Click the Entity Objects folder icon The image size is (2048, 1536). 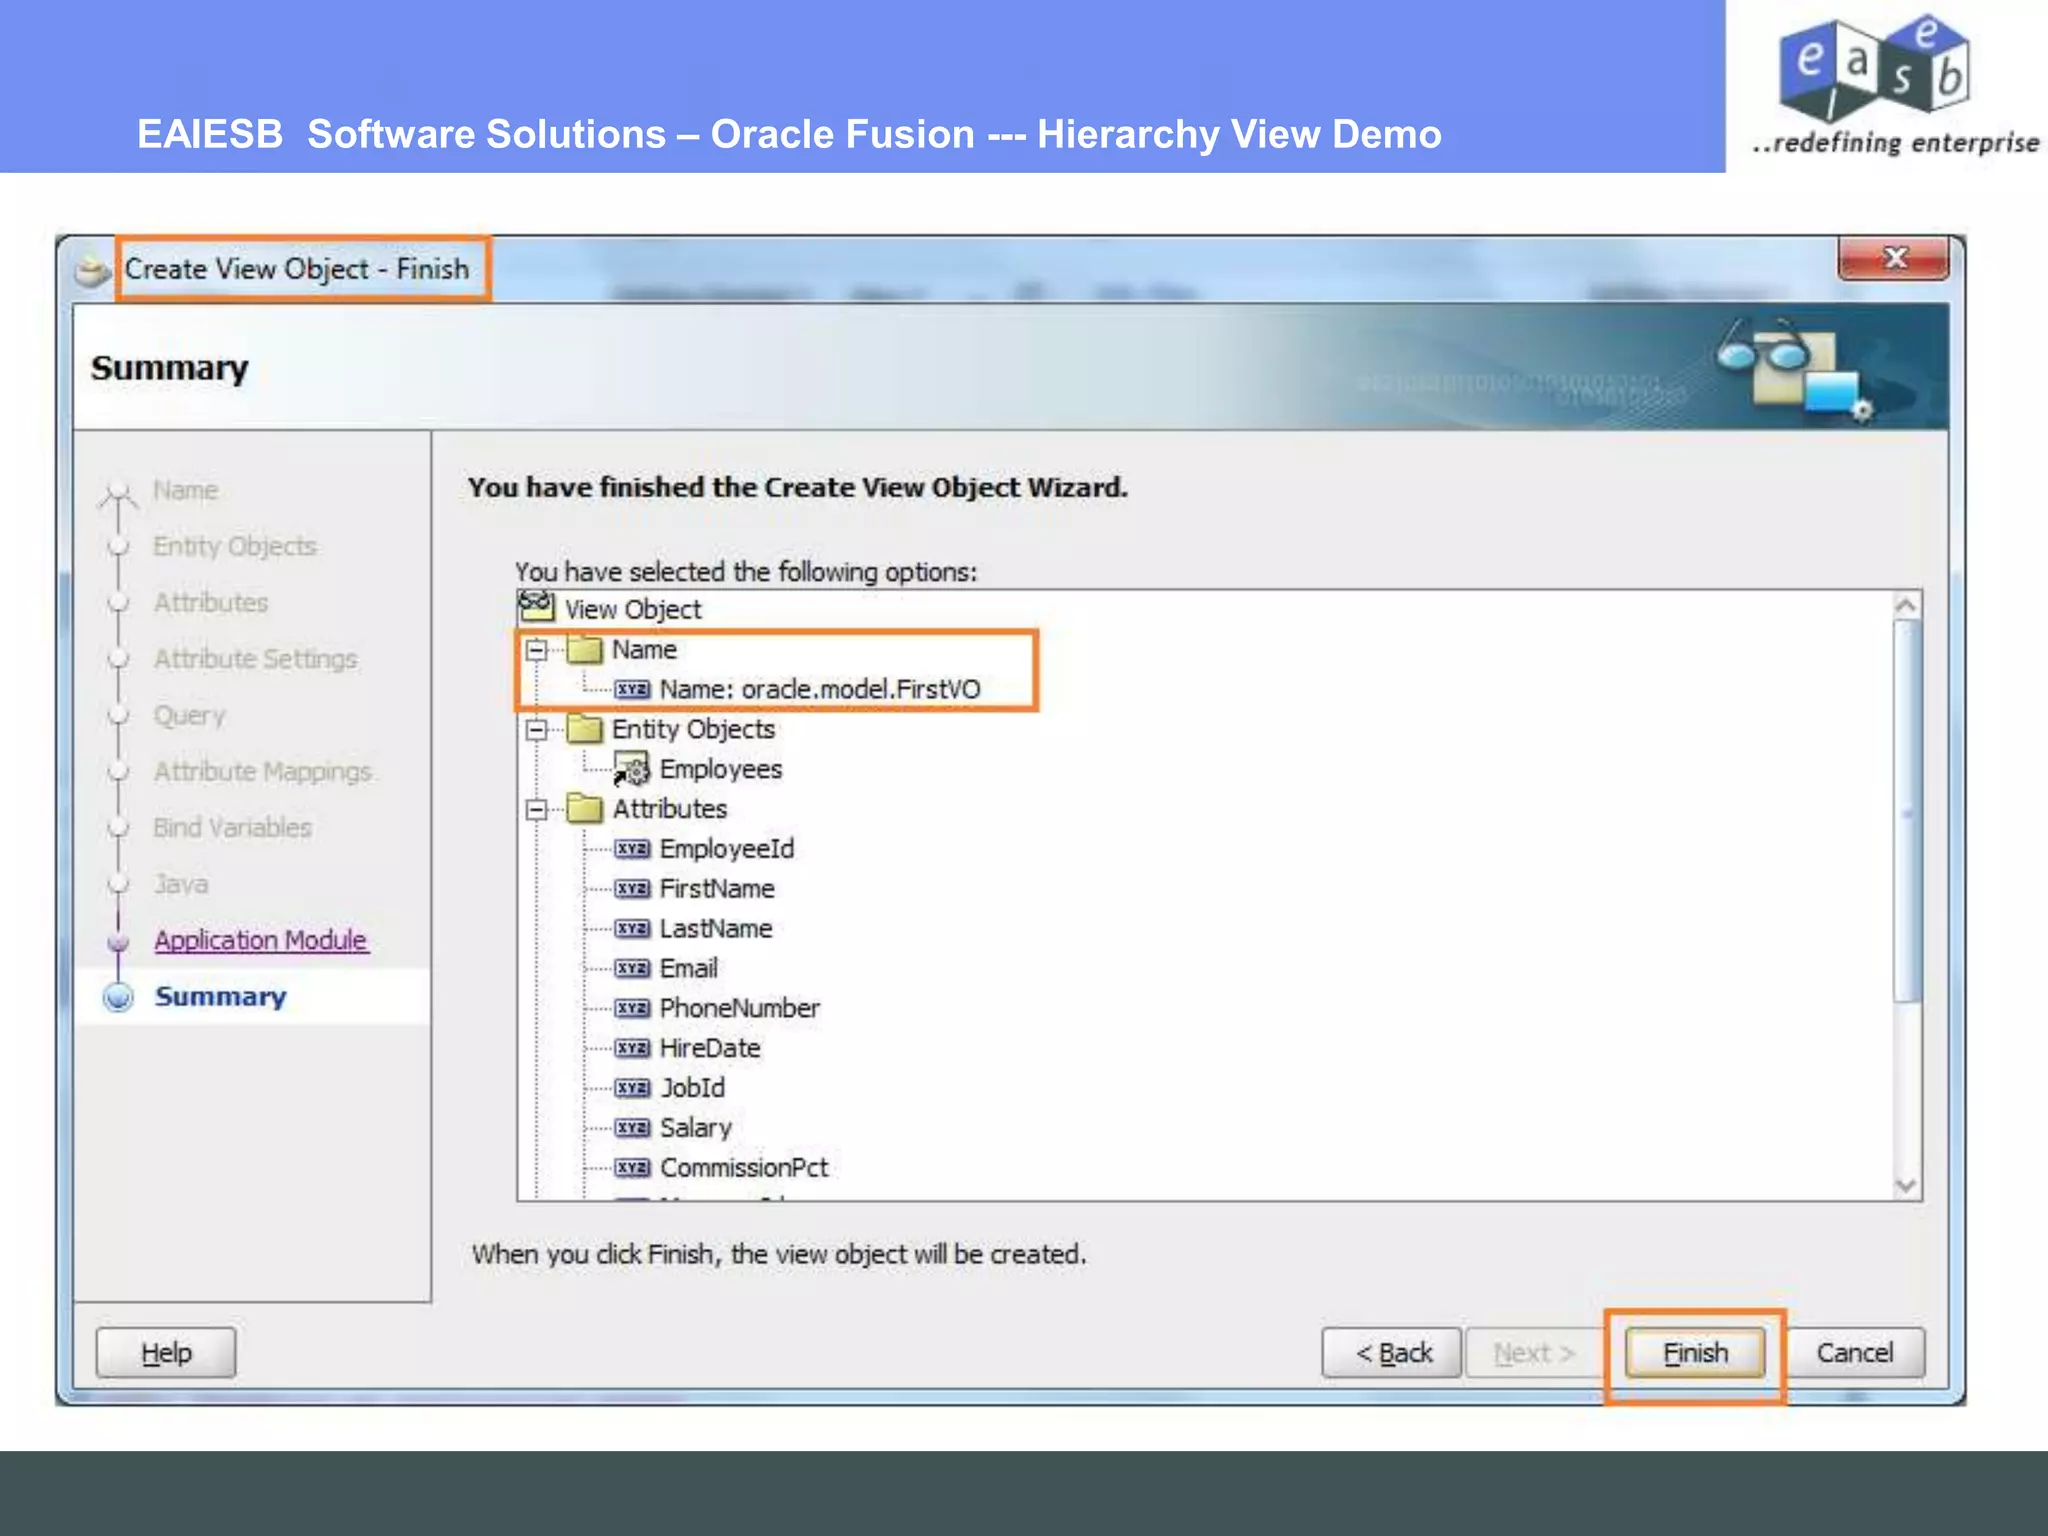tap(585, 729)
